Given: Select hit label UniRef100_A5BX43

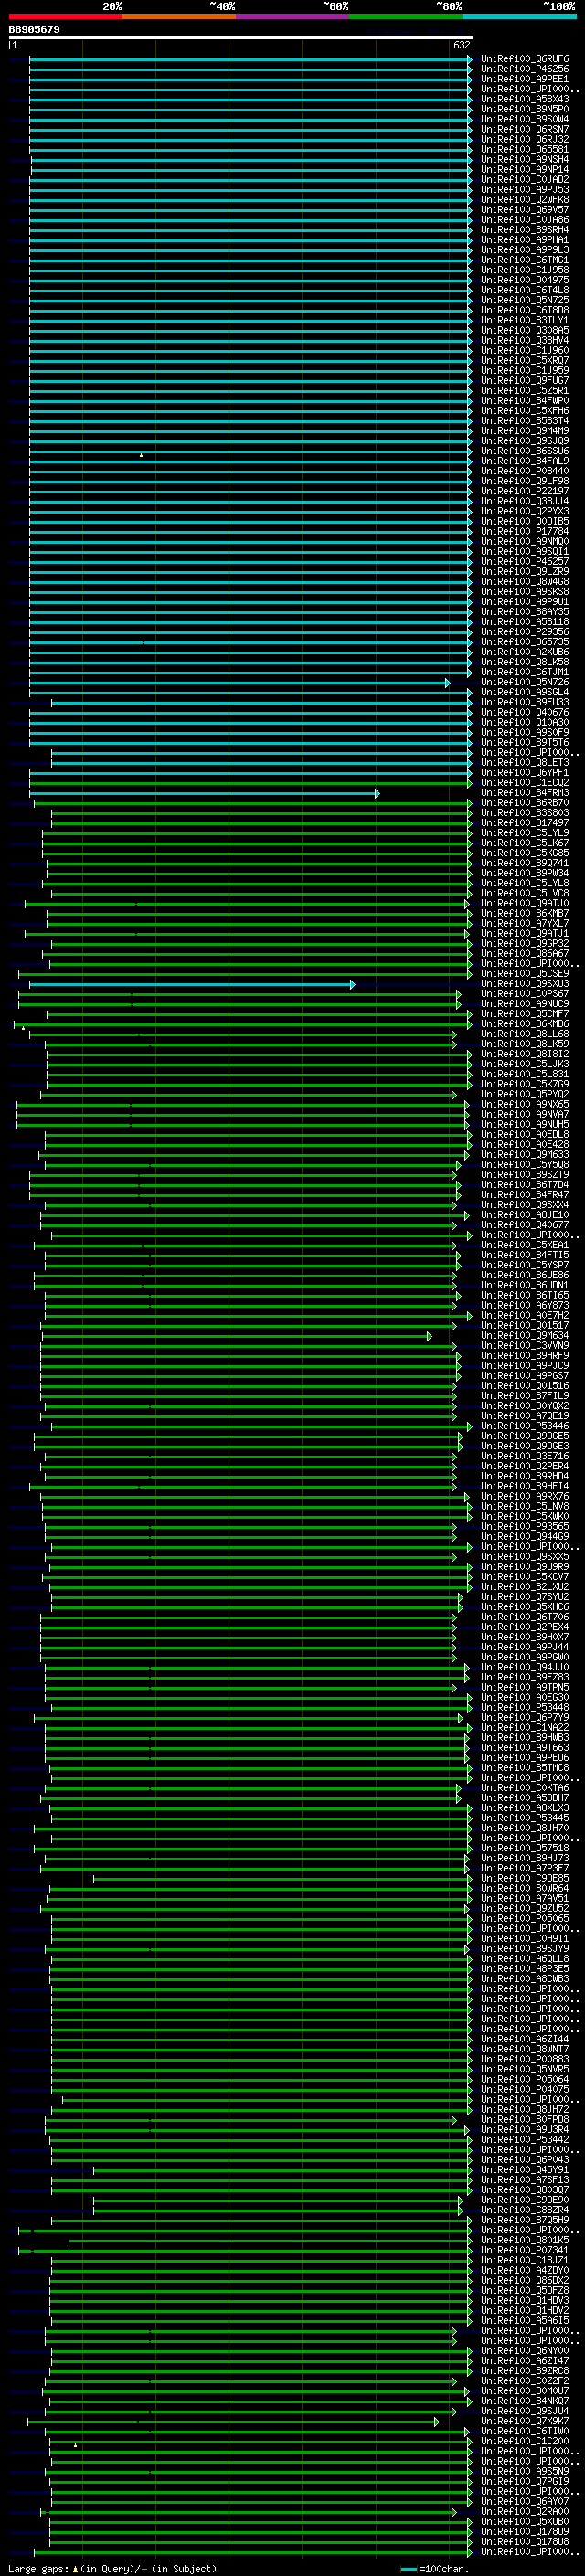Looking at the screenshot, I should (524, 99).
